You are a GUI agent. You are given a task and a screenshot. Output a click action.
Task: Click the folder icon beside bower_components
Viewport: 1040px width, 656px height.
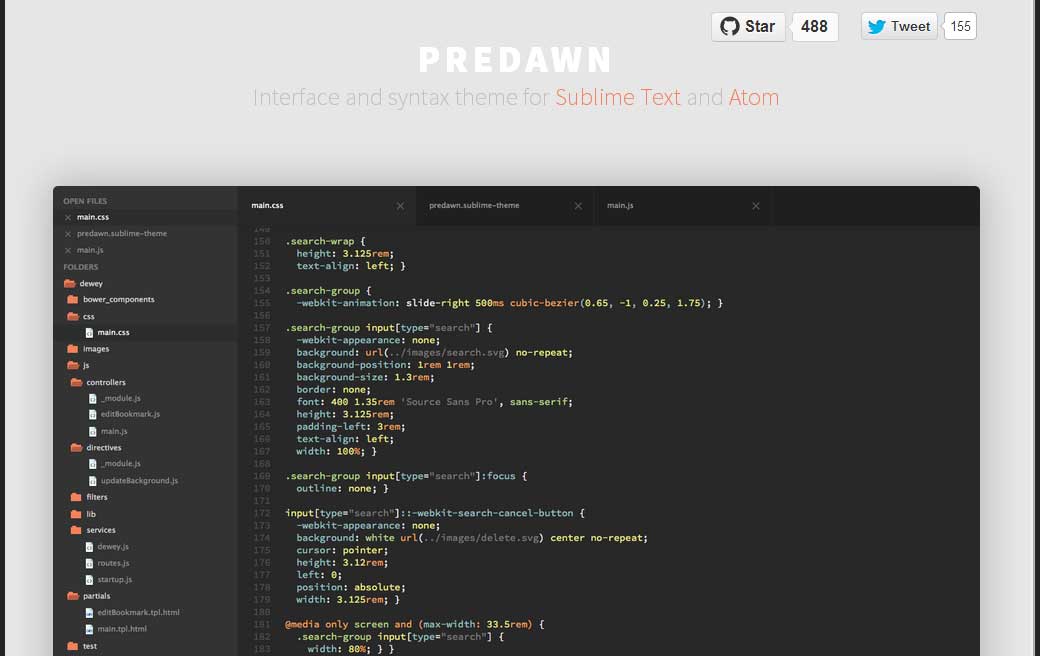[74, 299]
